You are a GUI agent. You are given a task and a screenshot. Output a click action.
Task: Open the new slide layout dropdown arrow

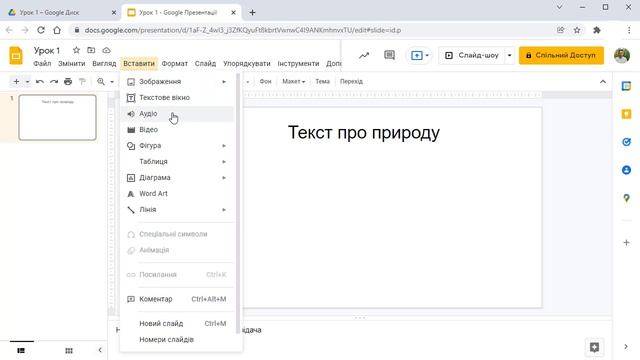27,82
